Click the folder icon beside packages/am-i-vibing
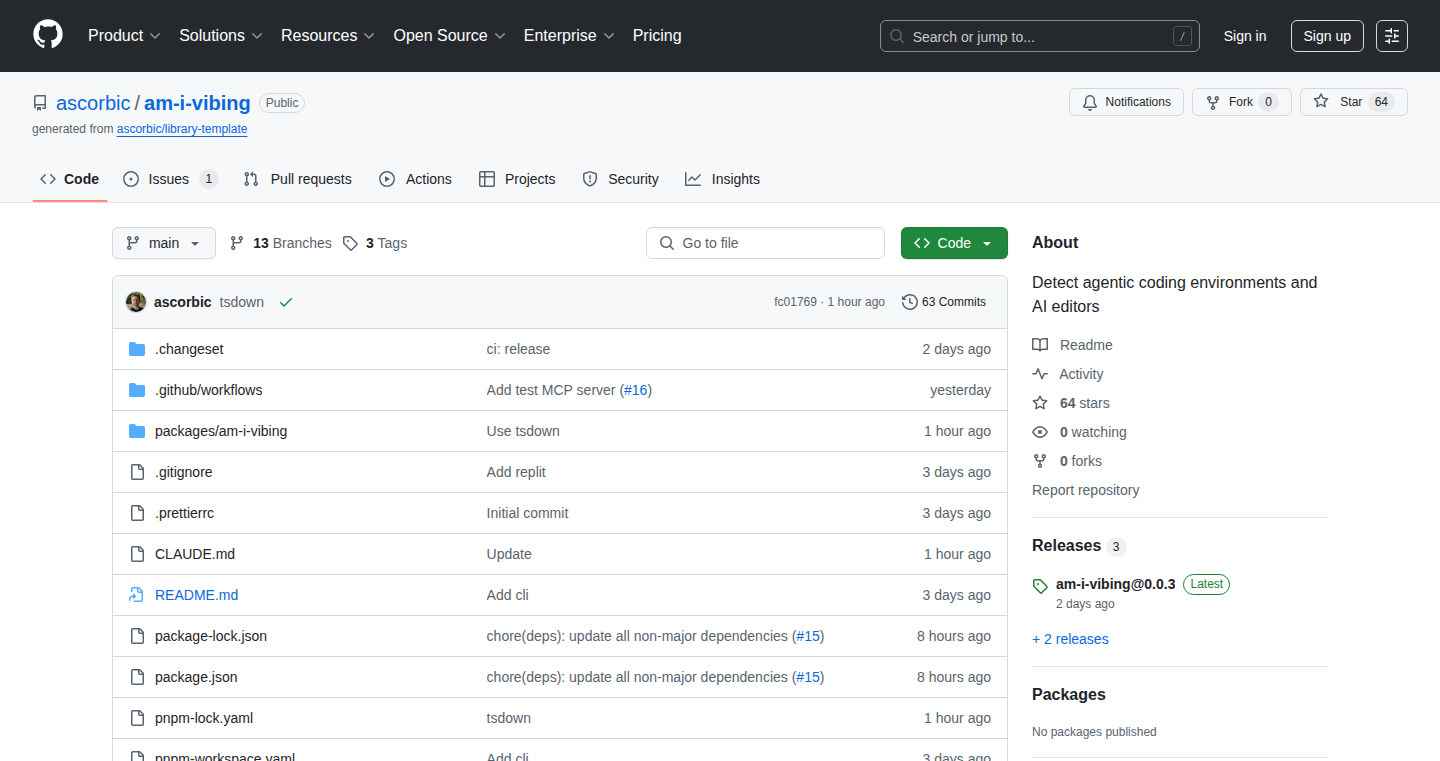The image size is (1440, 761). point(137,431)
